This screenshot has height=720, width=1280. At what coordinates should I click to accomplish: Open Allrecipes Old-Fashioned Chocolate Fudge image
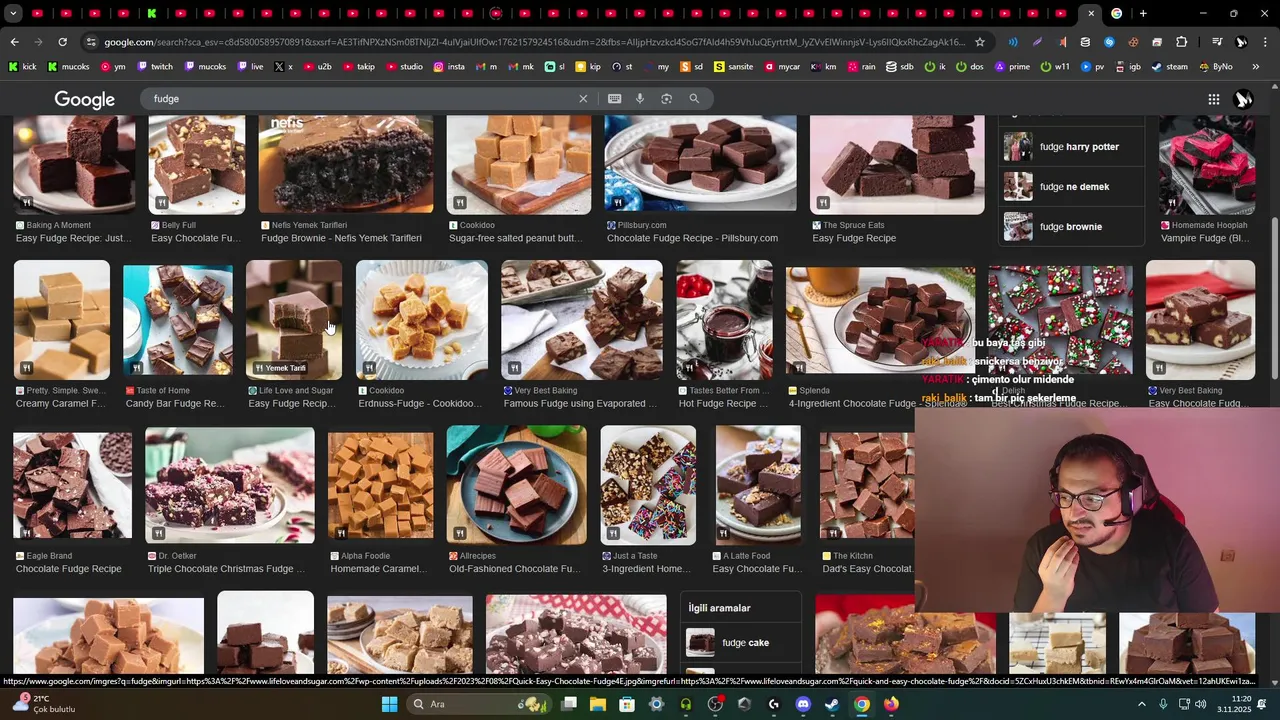tap(516, 485)
